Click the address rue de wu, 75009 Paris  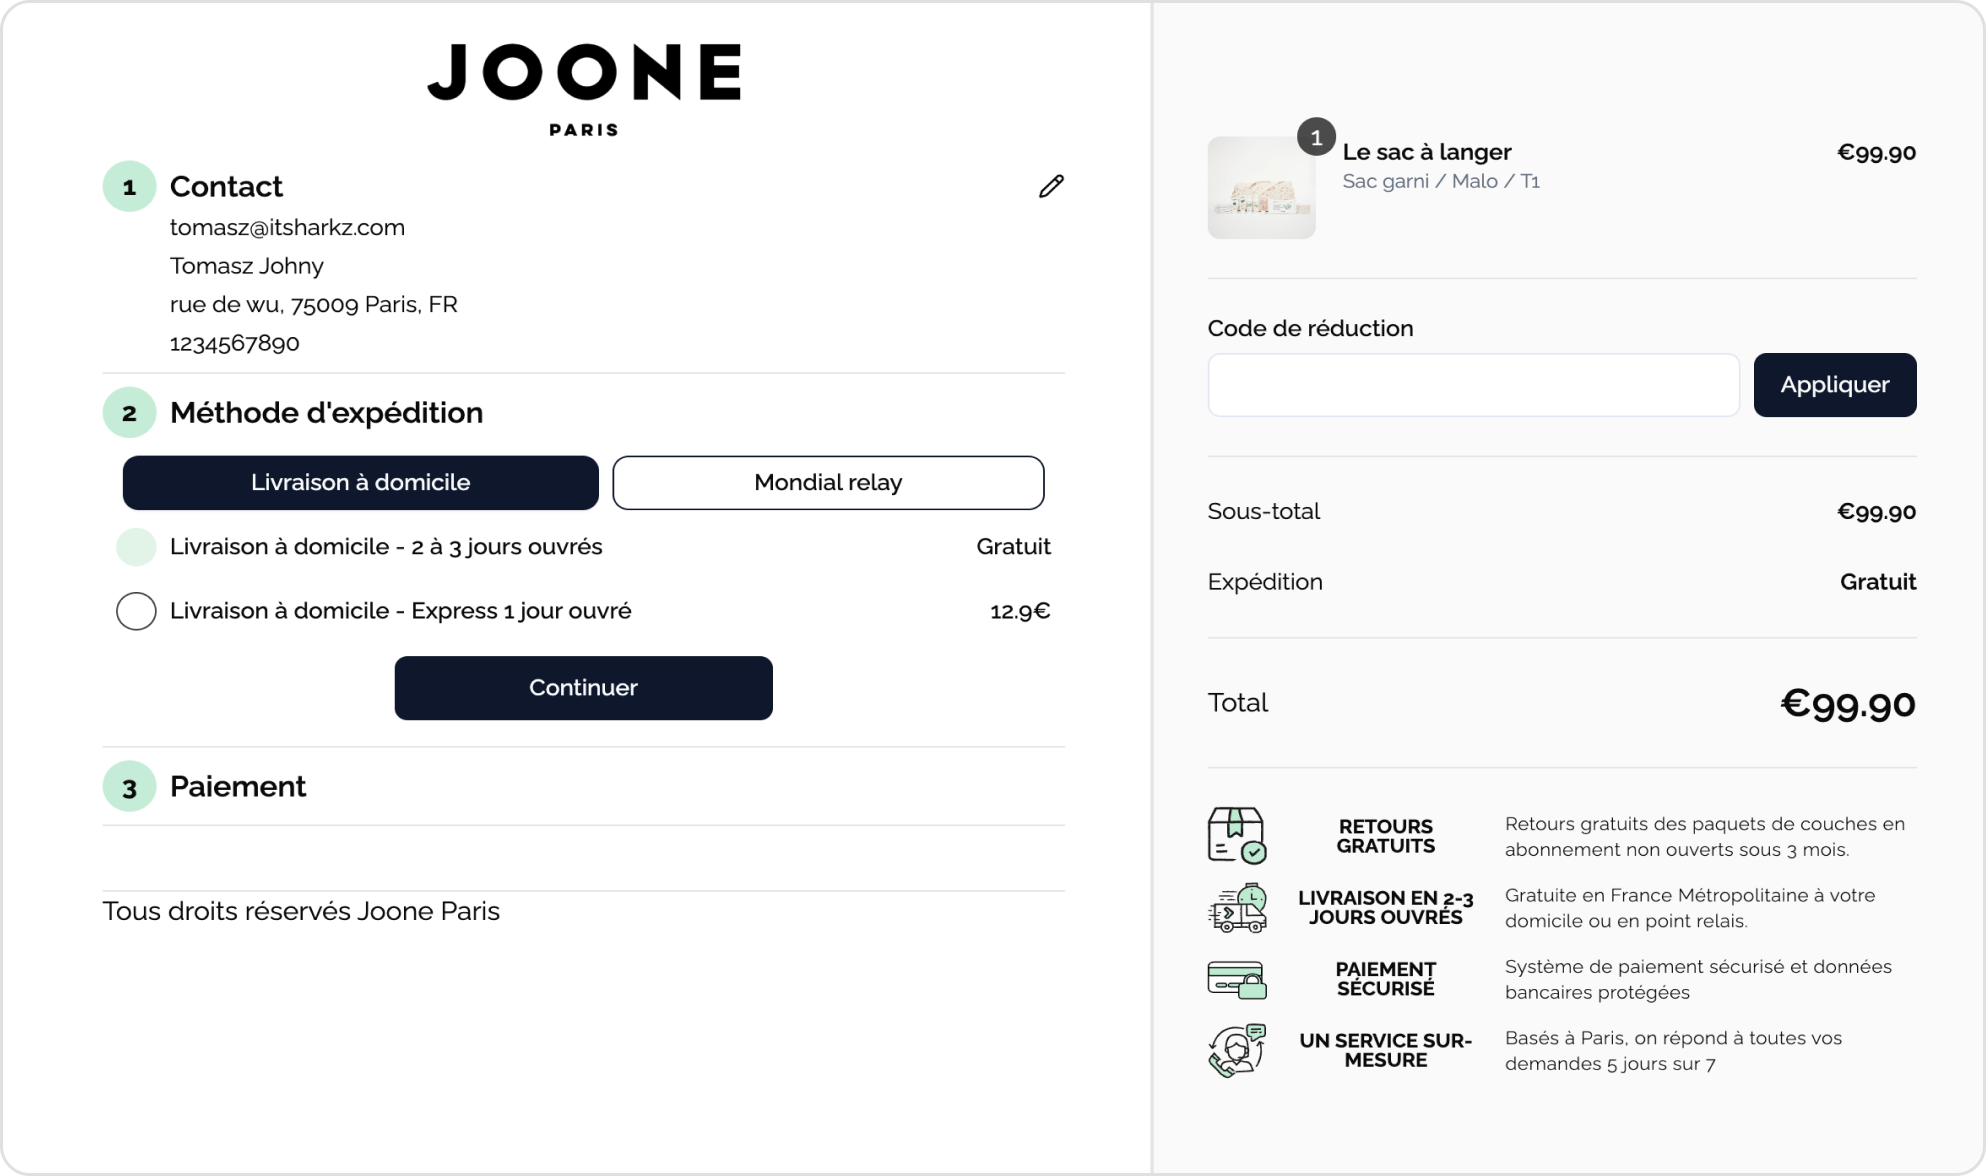coord(314,304)
